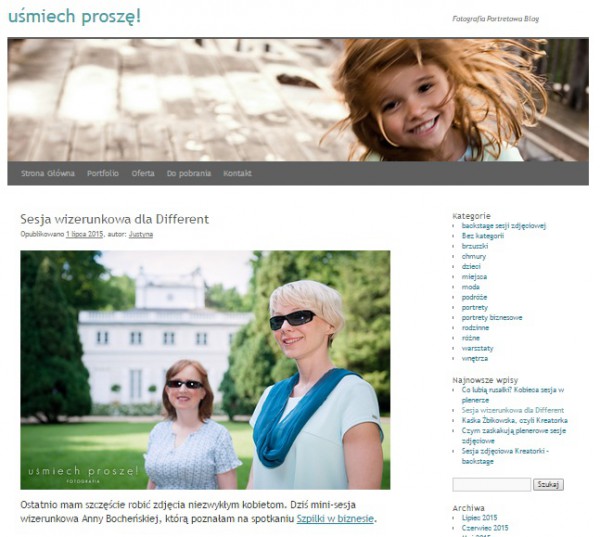This screenshot has width=600, height=537.
Task: Open the Oferta menu item
Action: [143, 173]
